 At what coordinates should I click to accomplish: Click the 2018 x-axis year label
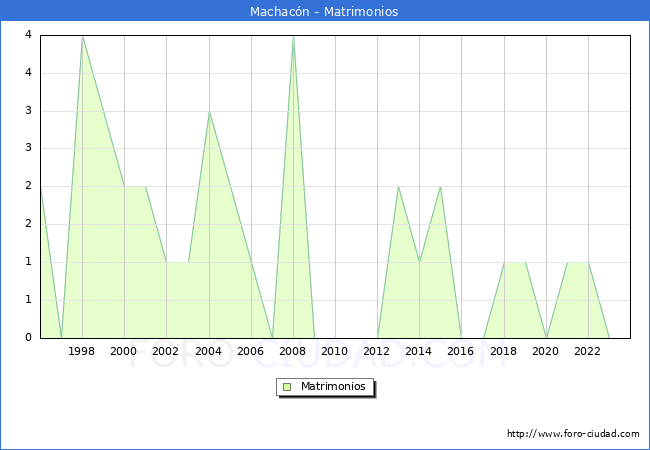point(504,351)
